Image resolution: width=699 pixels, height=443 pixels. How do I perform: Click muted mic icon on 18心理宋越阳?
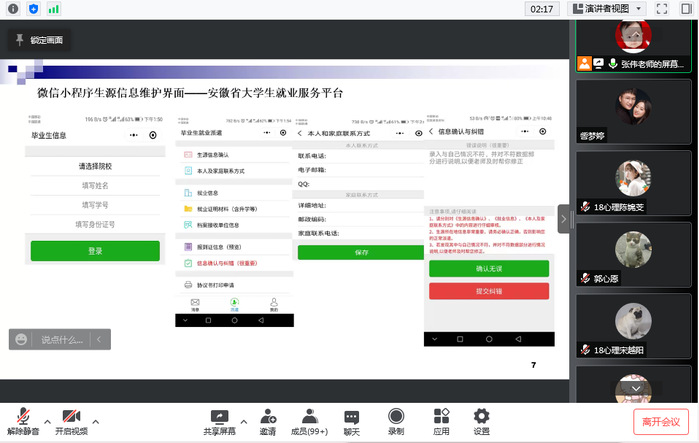586,350
